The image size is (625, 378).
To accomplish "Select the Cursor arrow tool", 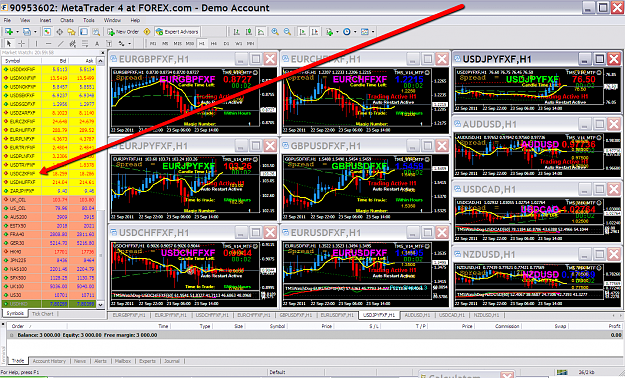I will tap(9, 43).
